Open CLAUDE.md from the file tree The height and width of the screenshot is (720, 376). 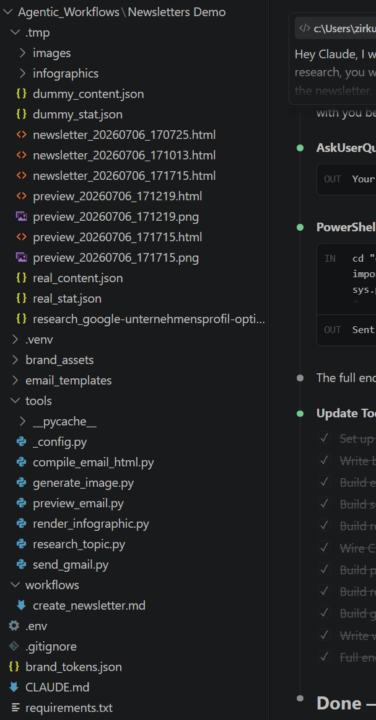pos(57,687)
